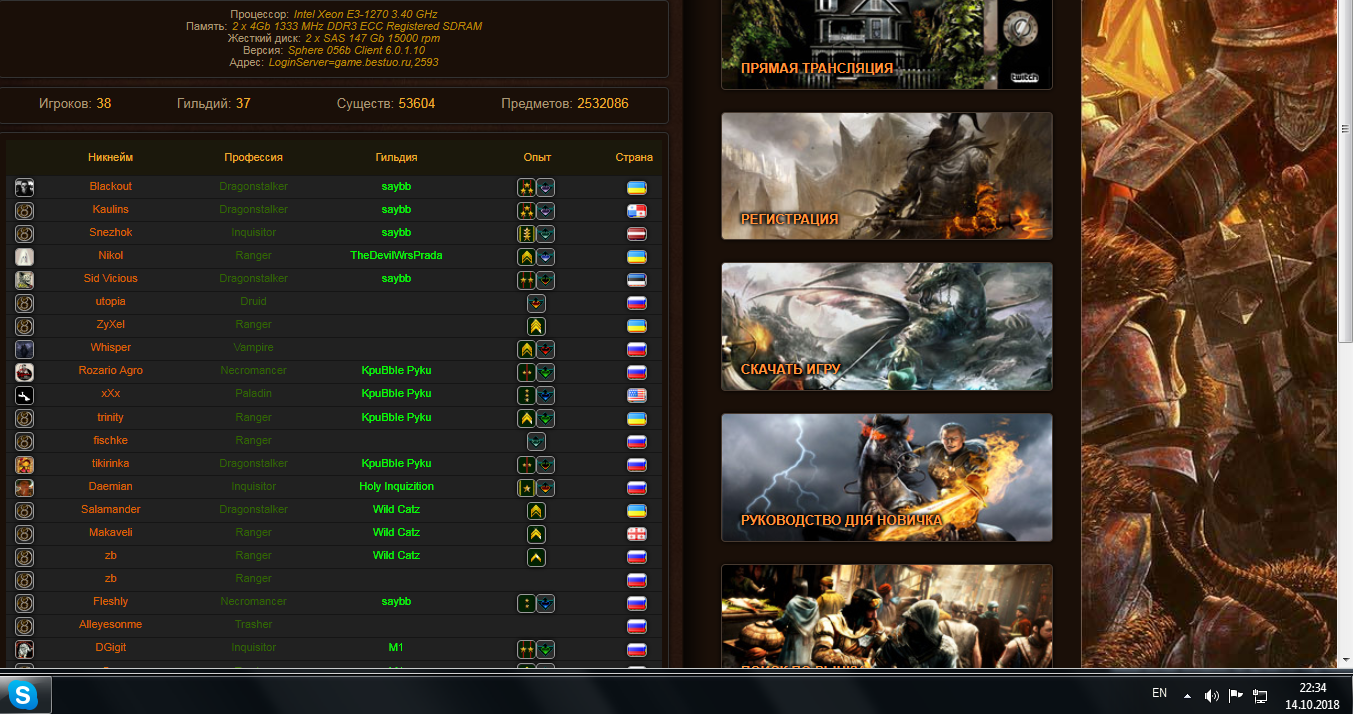Open Skype from the taskbar

pos(23,694)
